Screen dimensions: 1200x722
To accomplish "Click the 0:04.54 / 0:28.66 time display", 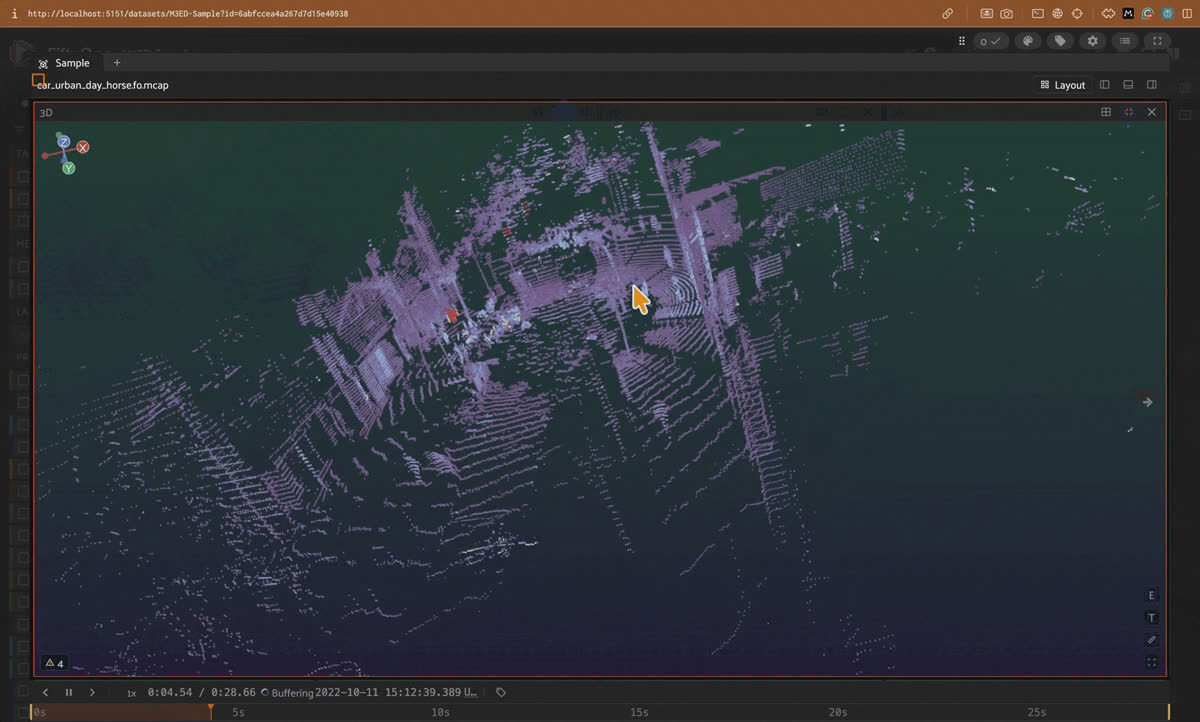I will pos(201,692).
